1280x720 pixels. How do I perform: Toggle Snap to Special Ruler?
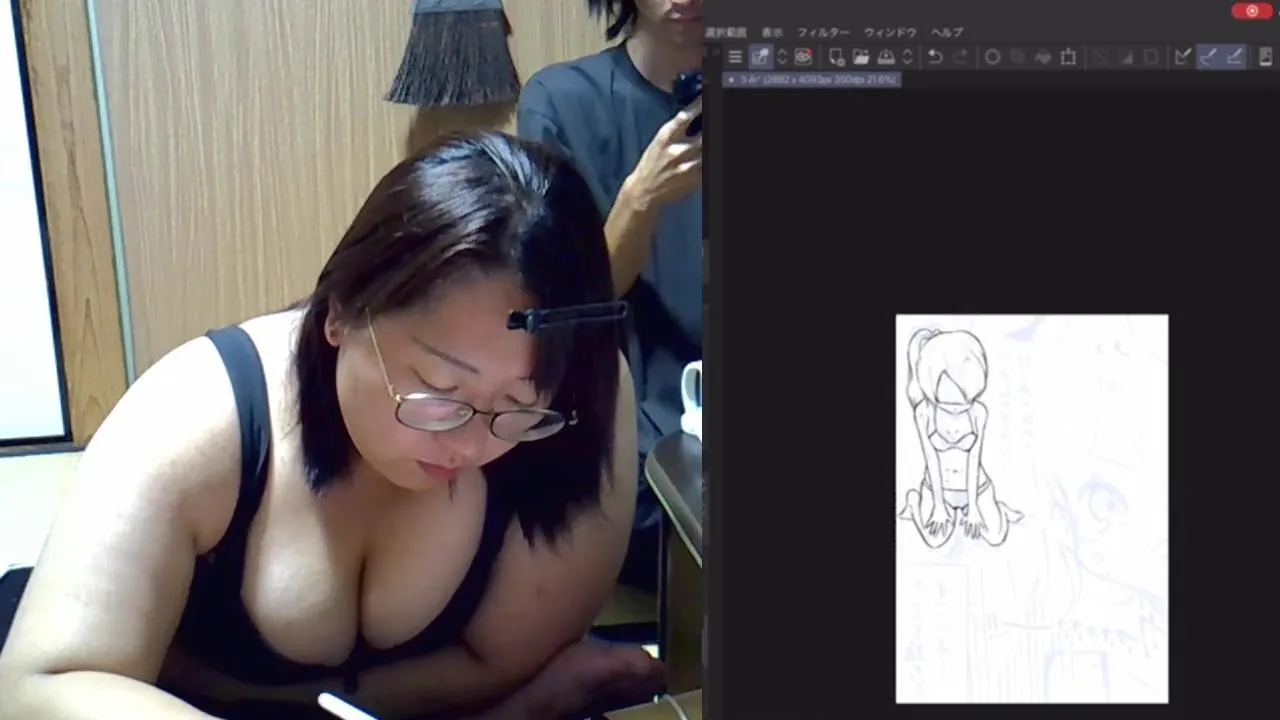pyautogui.click(x=1209, y=57)
